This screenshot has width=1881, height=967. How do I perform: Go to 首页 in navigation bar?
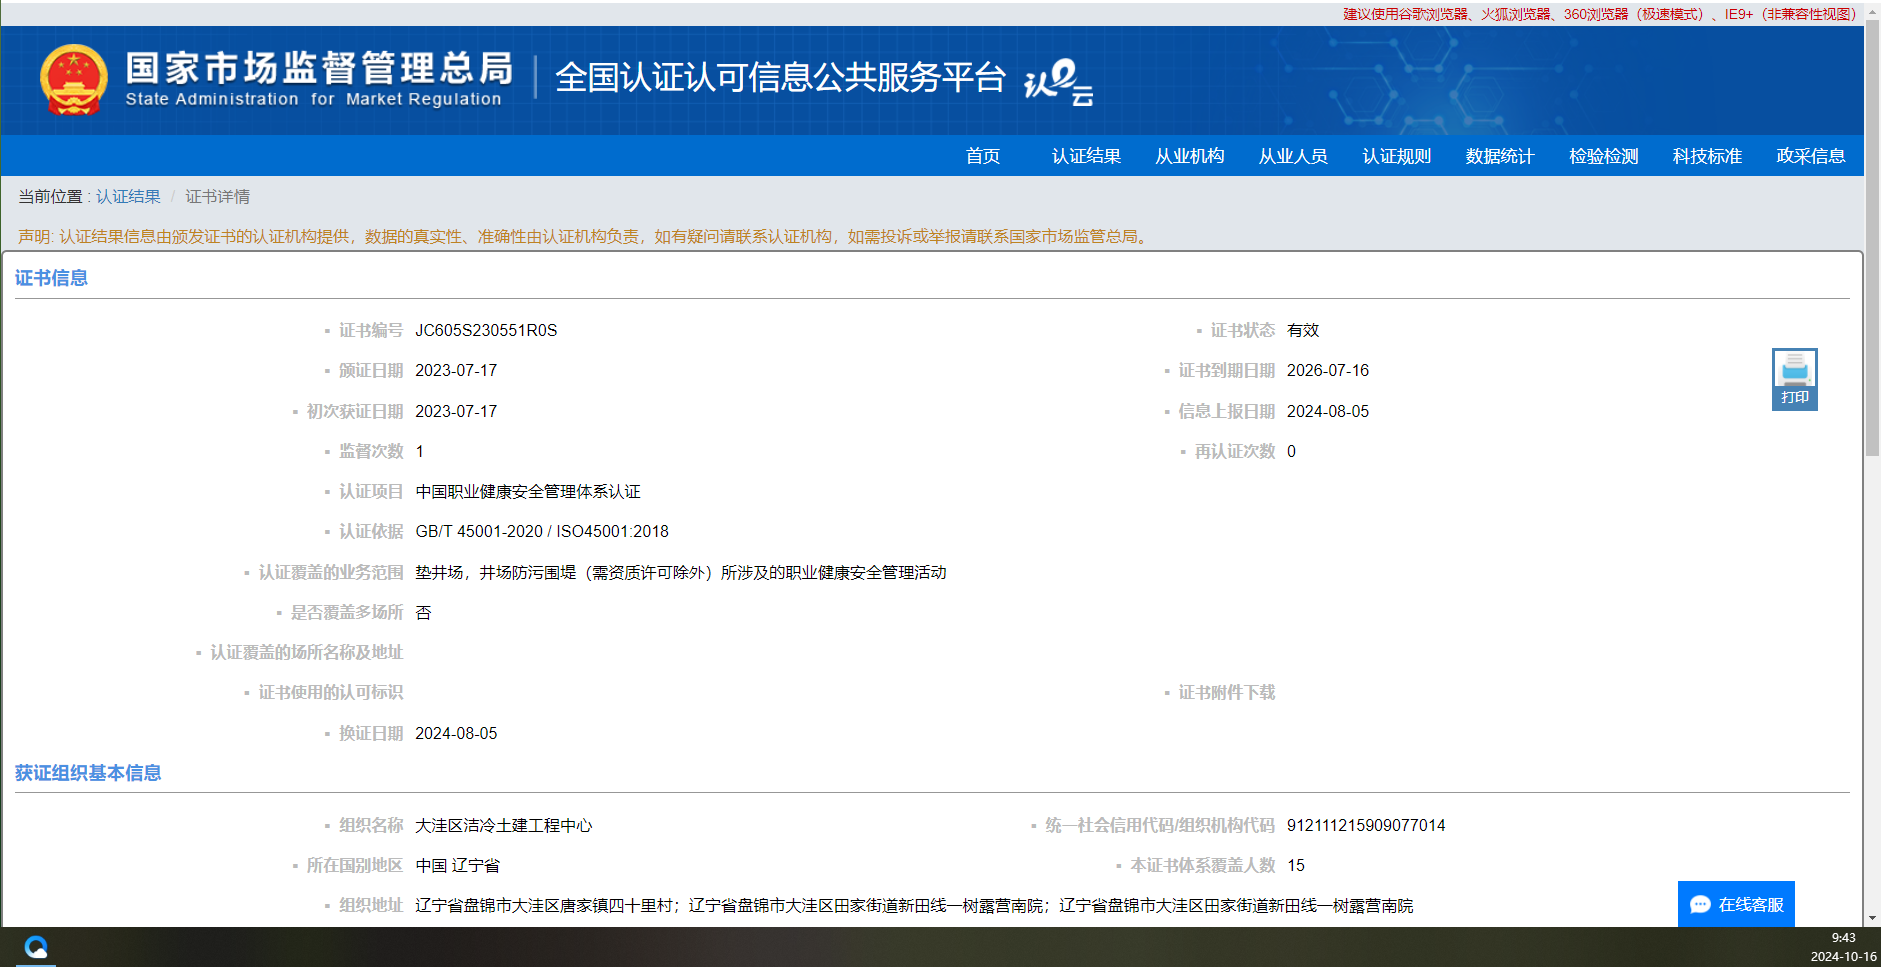pyautogui.click(x=983, y=156)
